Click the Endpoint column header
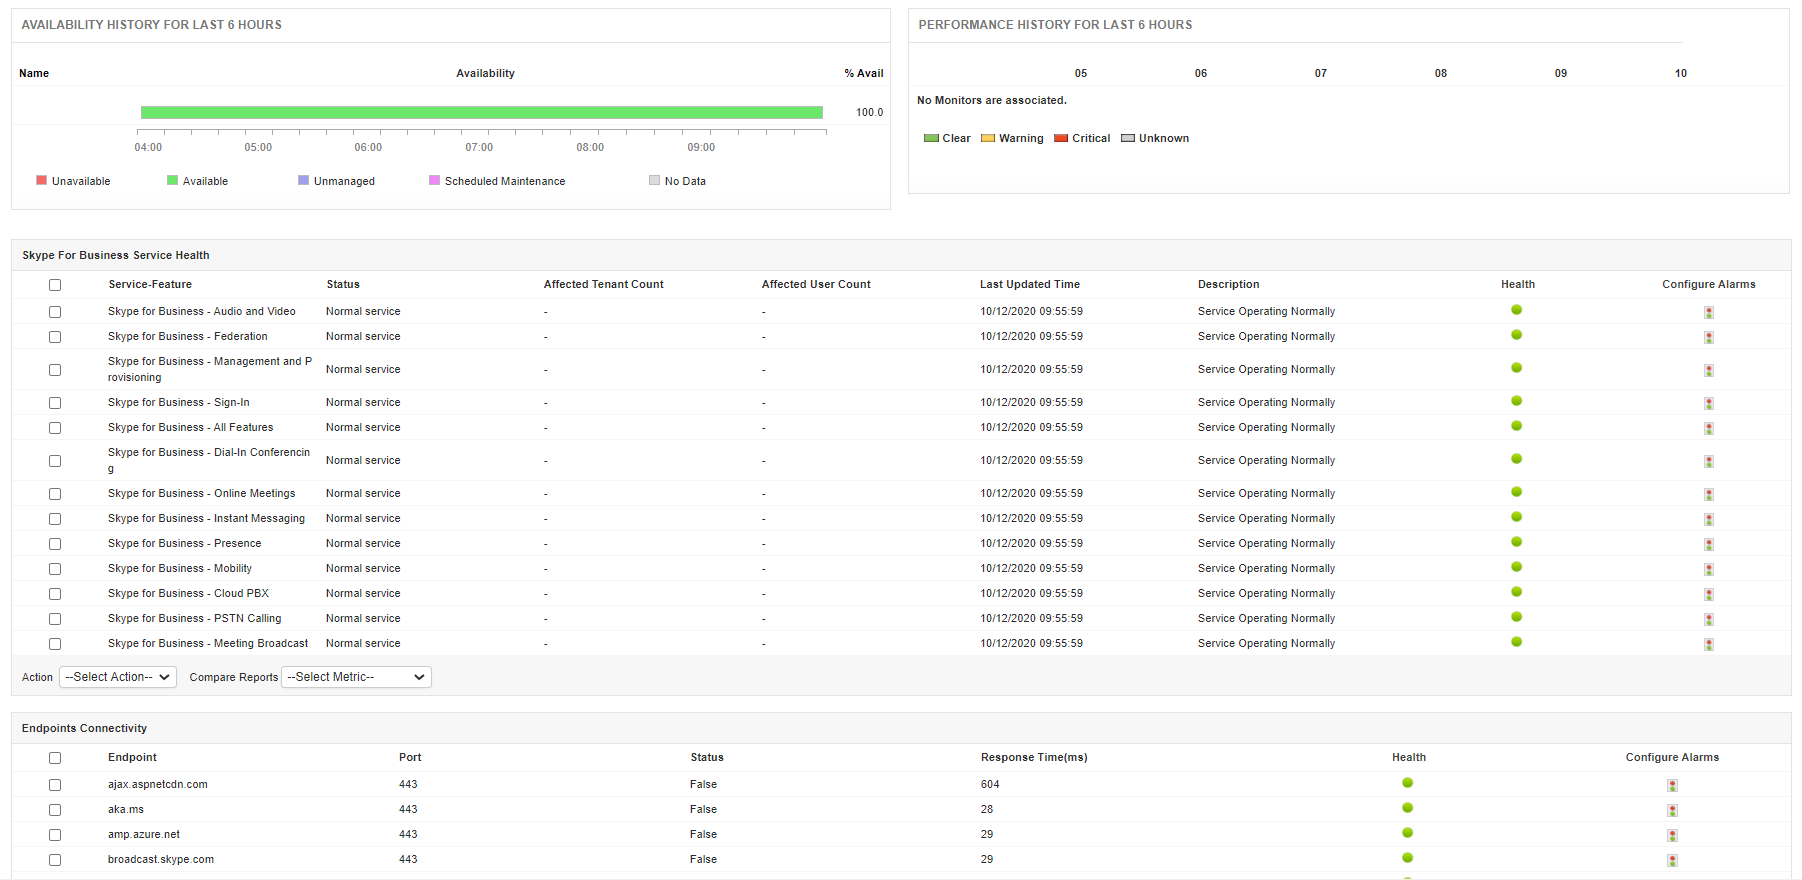 pos(132,757)
